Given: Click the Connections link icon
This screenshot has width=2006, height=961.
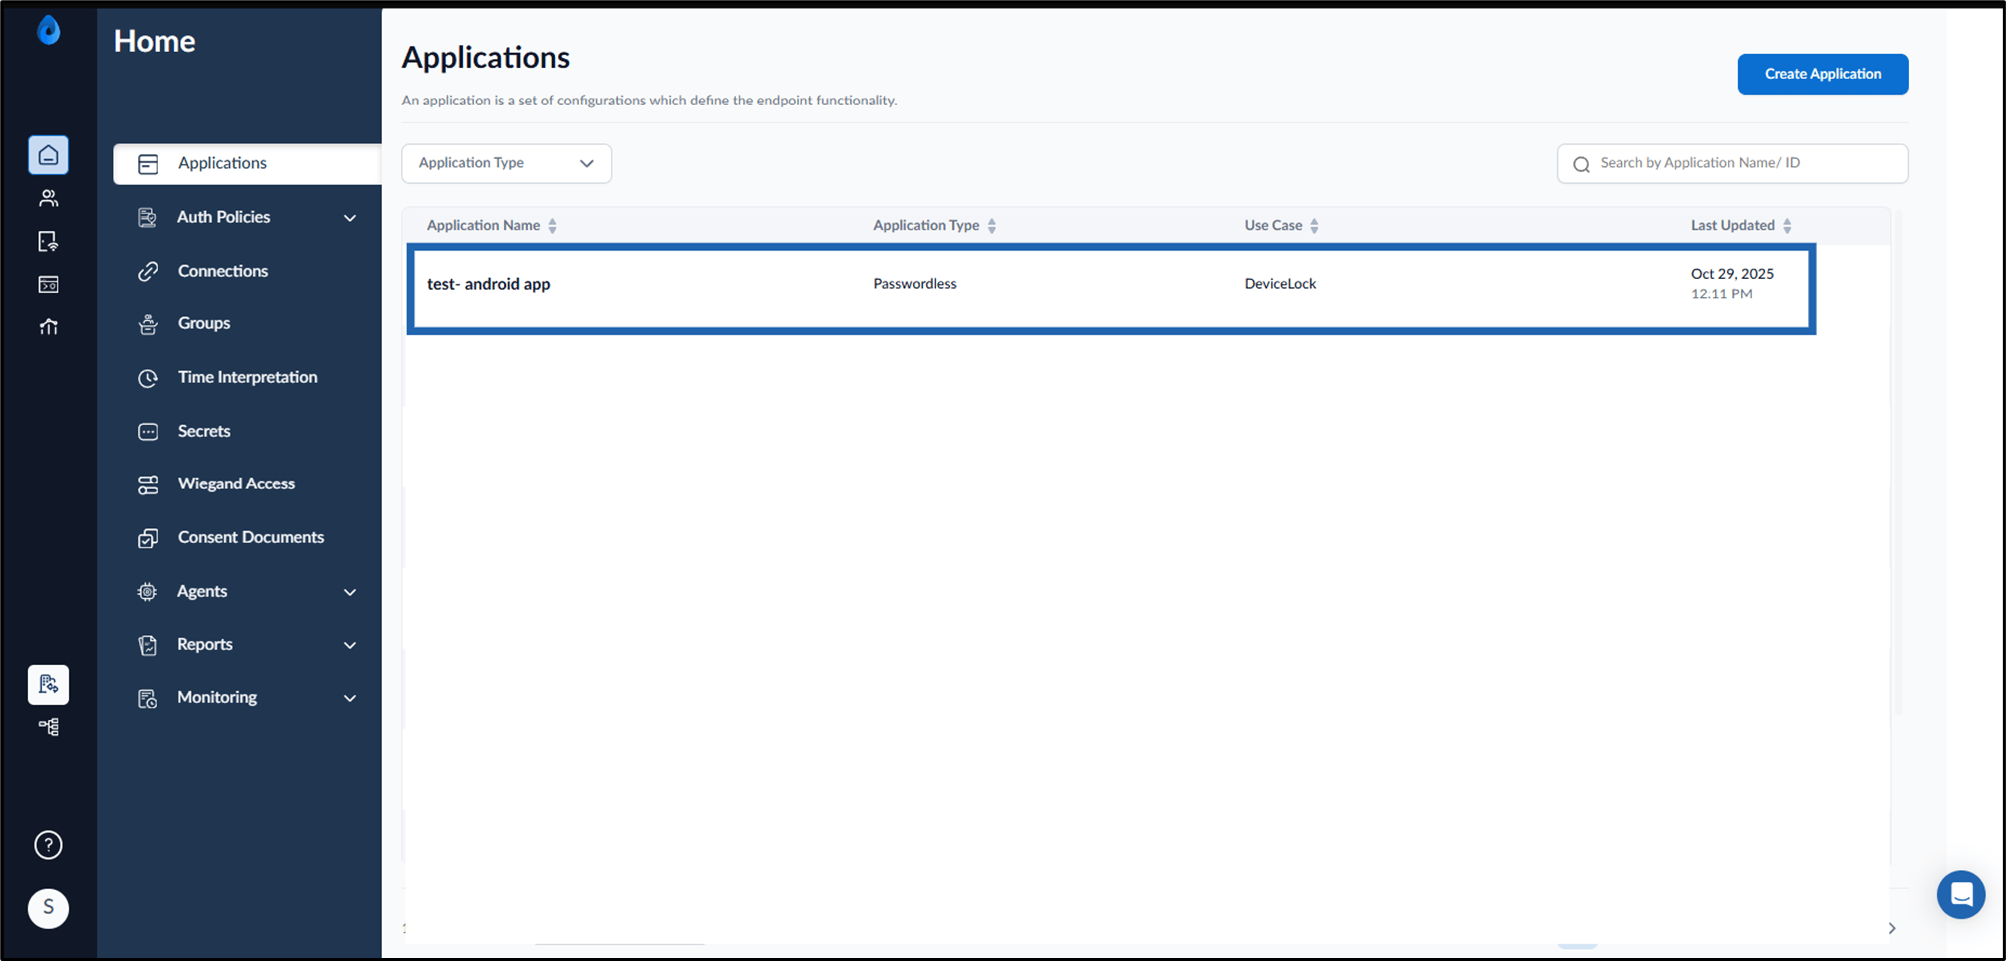Looking at the screenshot, I should (x=148, y=271).
